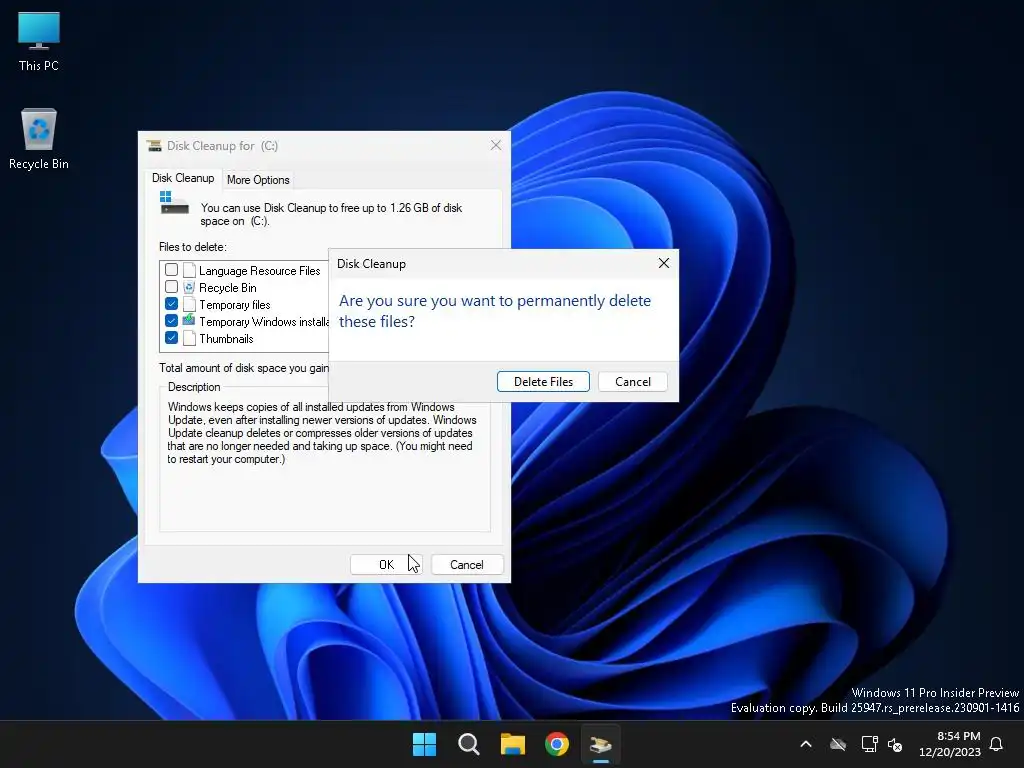The image size is (1024, 768).
Task: Launch Google Chrome from taskbar
Action: click(556, 744)
